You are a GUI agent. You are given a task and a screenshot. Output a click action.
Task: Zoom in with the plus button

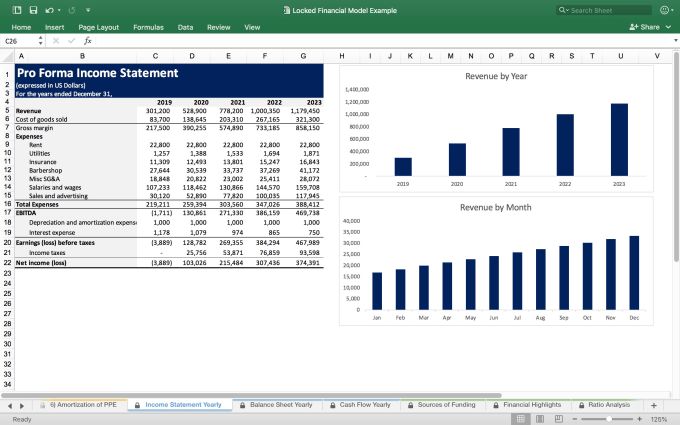pos(639,419)
